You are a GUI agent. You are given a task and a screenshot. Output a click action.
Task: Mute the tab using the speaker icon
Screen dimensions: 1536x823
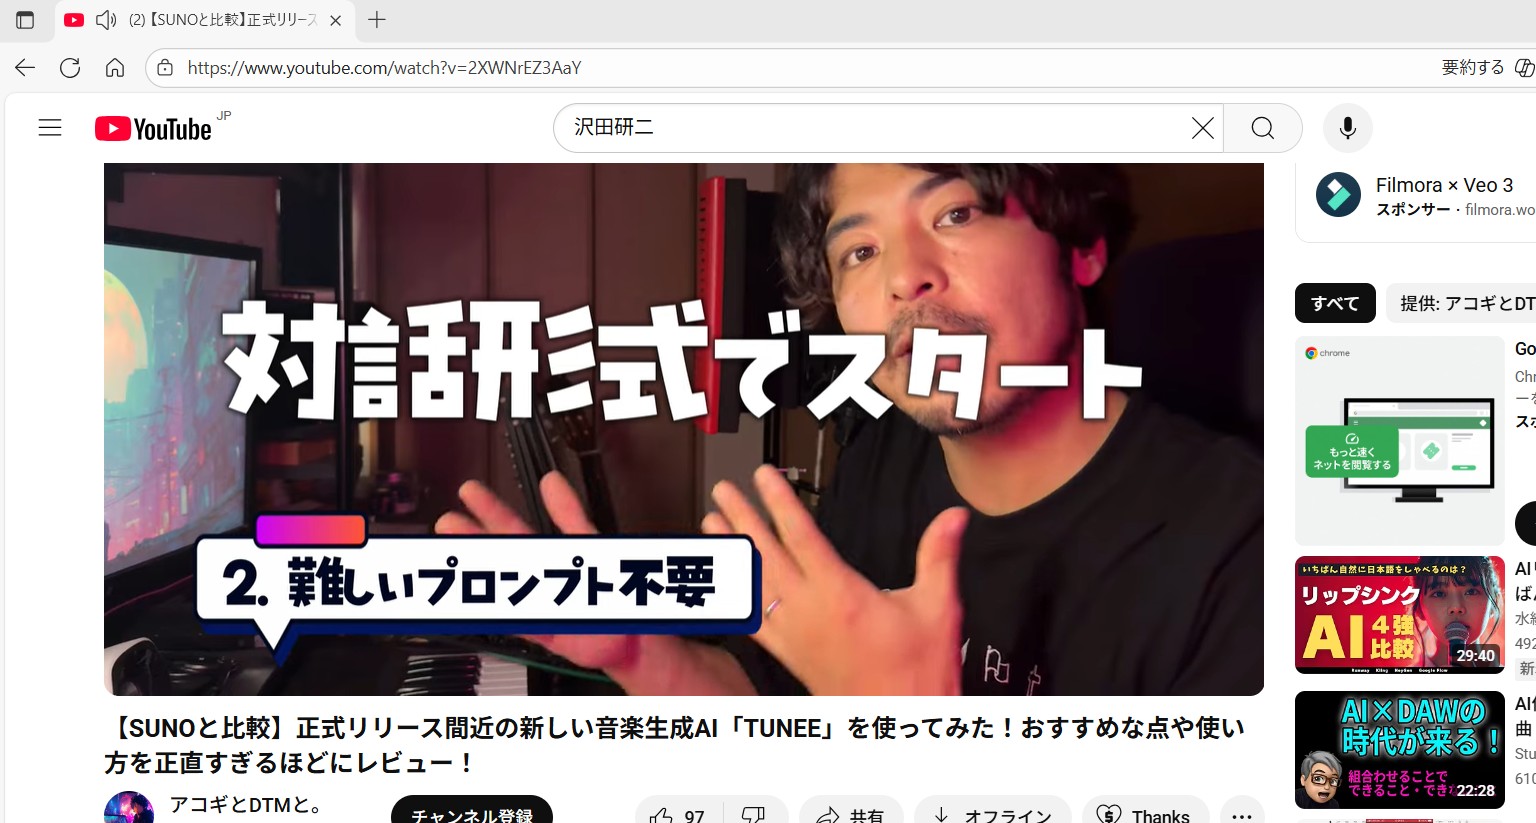pyautogui.click(x=105, y=20)
